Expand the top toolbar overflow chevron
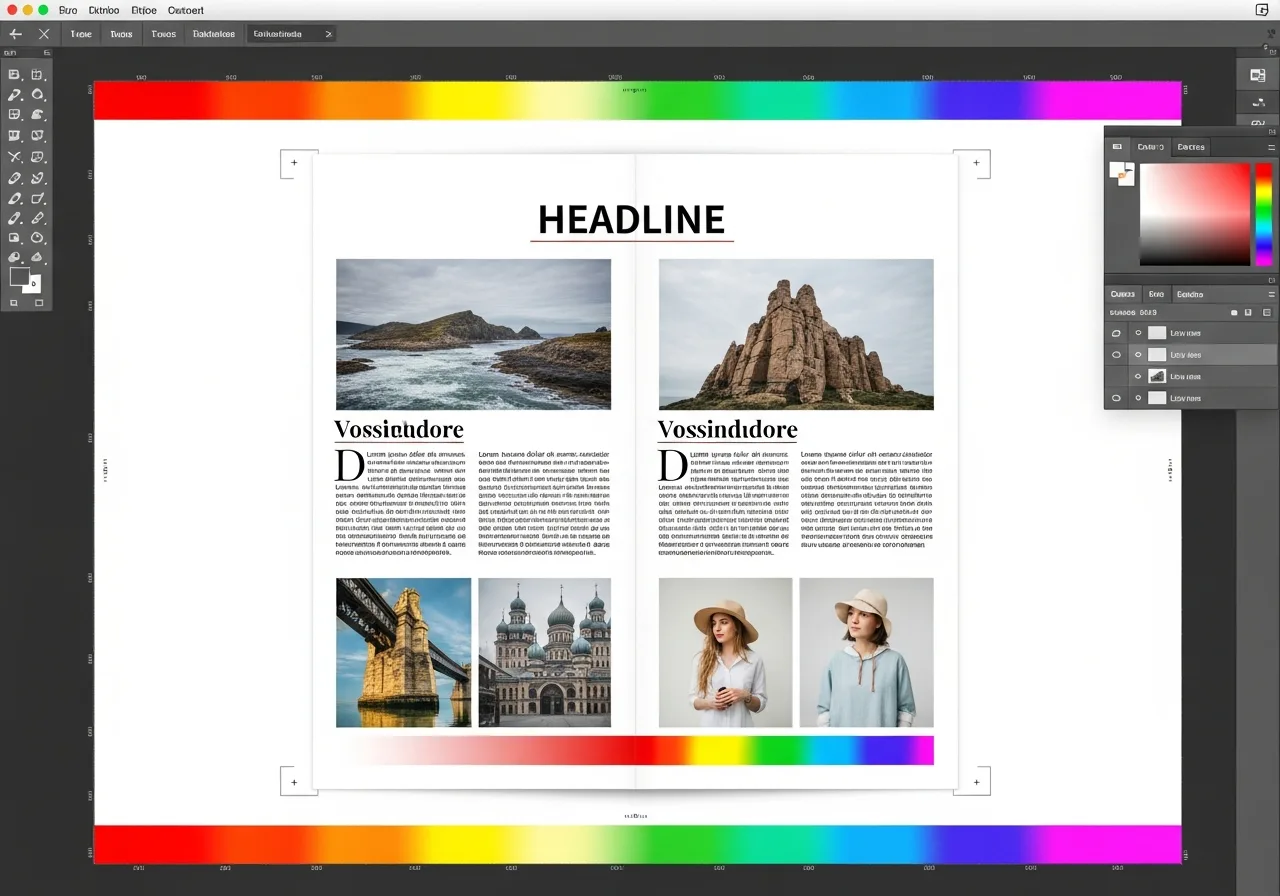The image size is (1280, 896). tap(328, 34)
